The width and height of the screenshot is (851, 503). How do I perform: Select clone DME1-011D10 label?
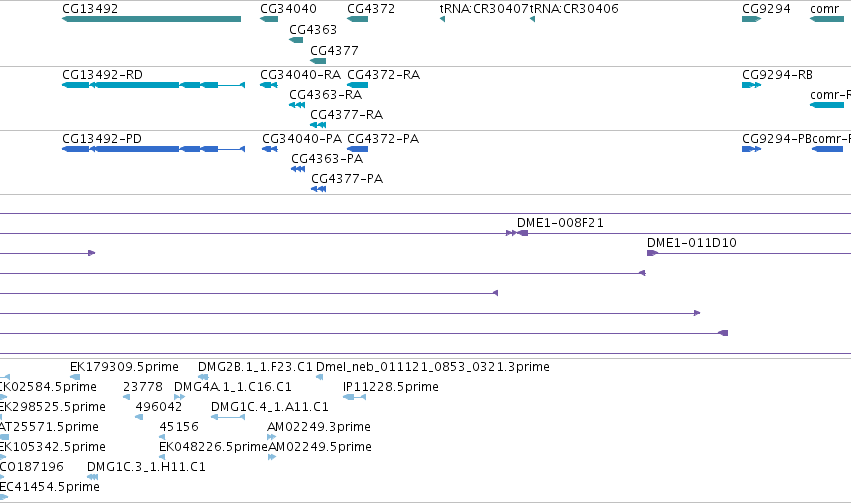pyautogui.click(x=691, y=243)
